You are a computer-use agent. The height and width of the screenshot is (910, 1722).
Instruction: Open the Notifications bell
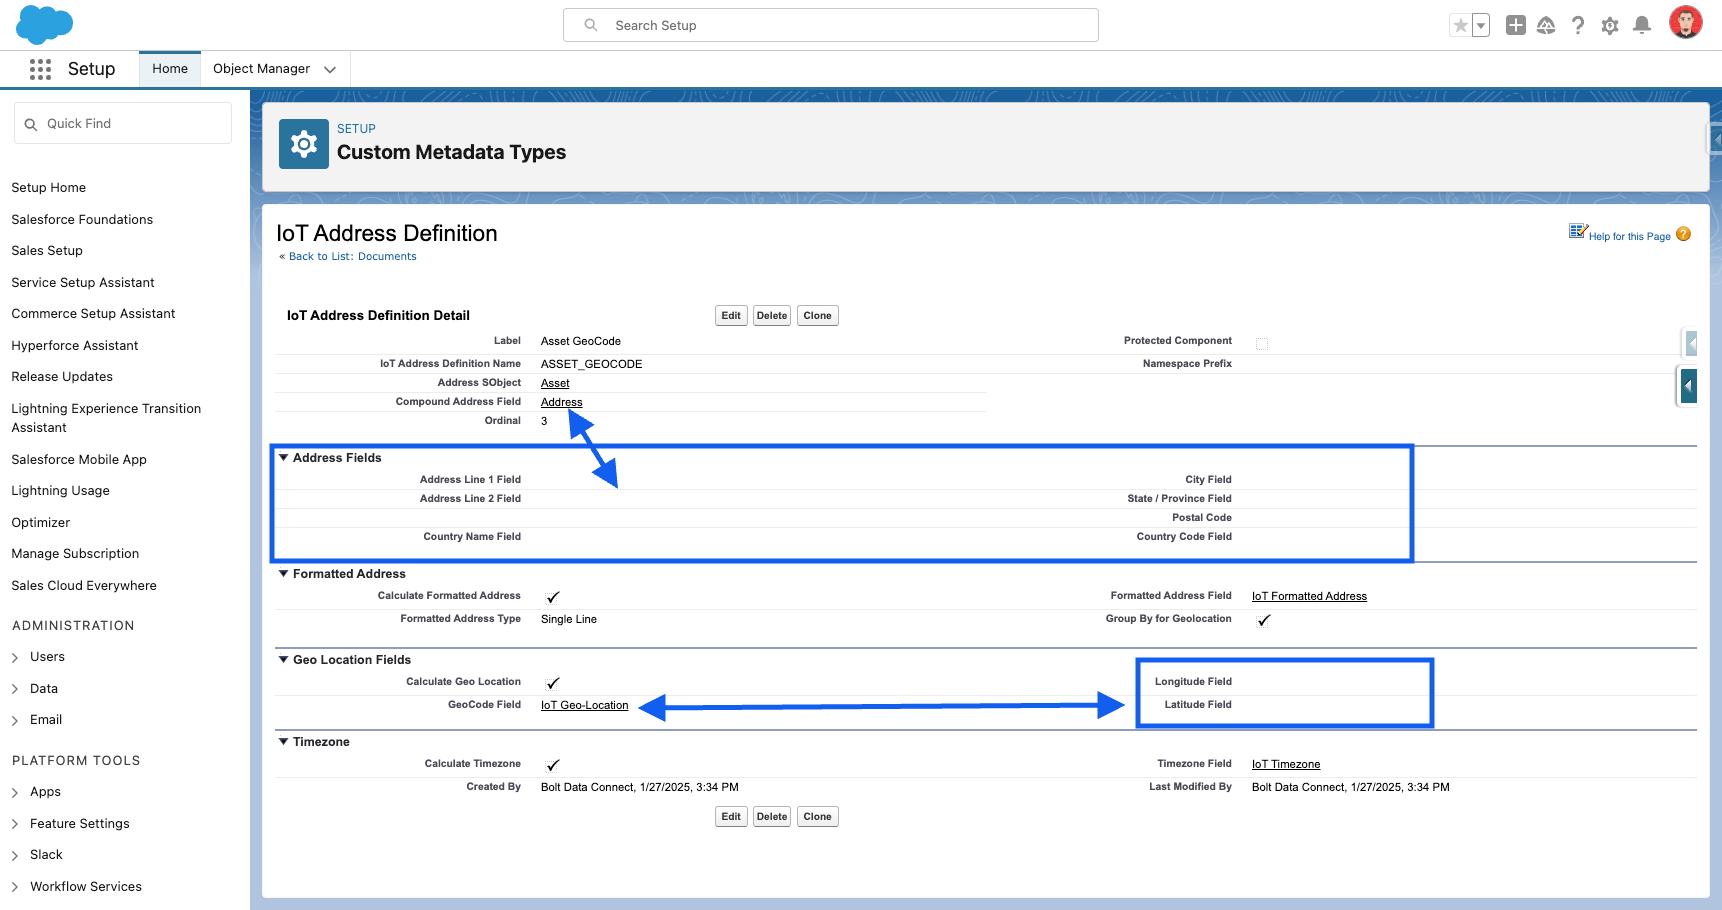click(1642, 26)
